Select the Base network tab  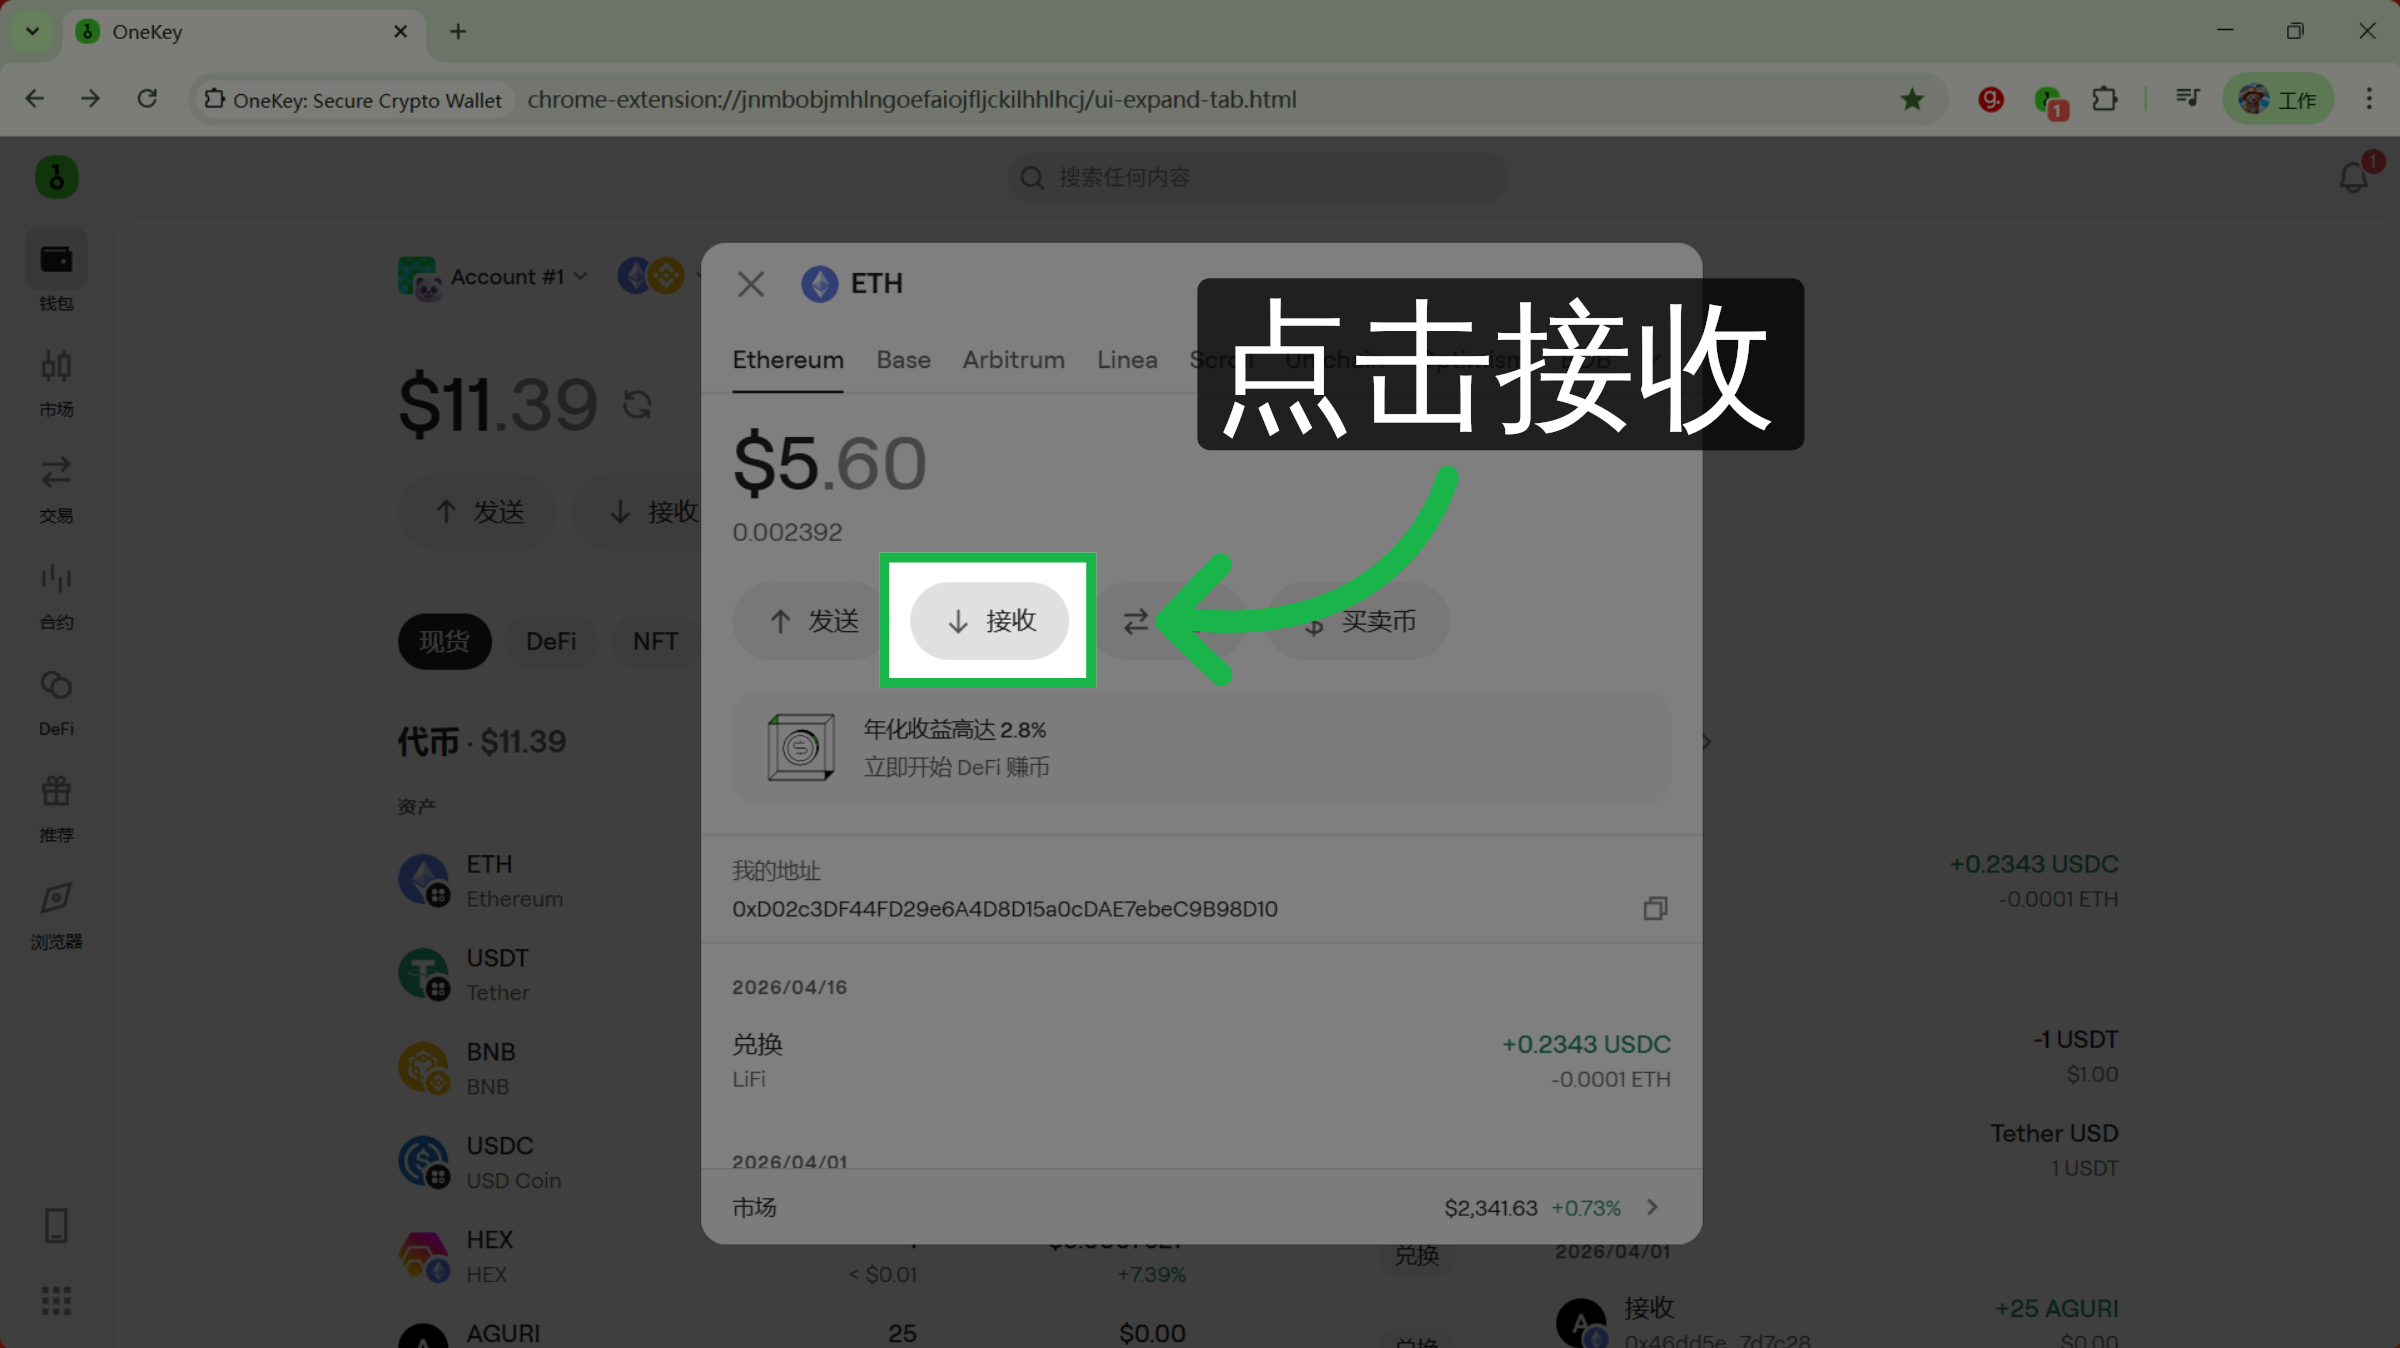[x=903, y=360]
